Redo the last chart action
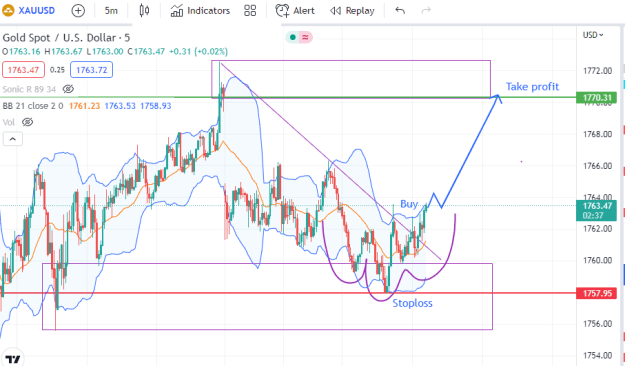 coord(426,11)
